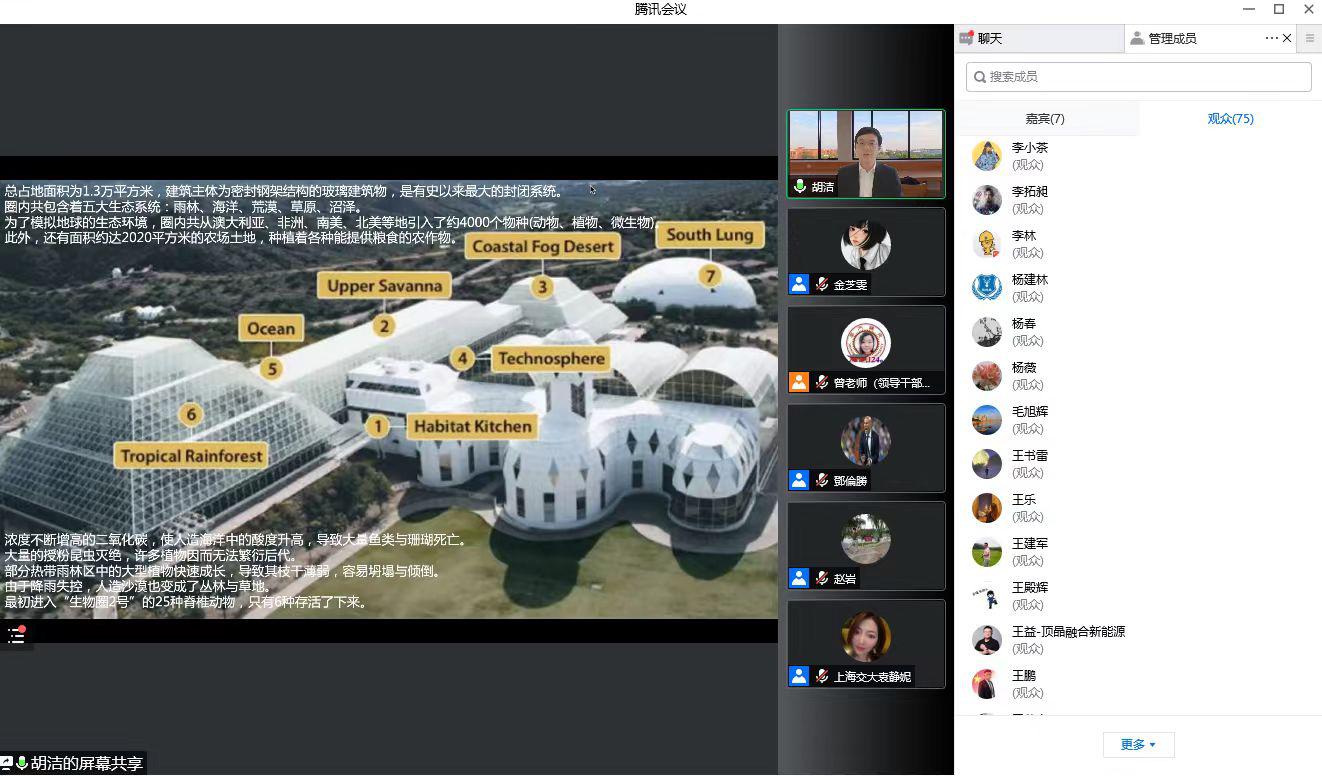Viewport: 1322px width, 776px height.
Task: Toggle the muted mic for 金芝雯
Action: click(821, 284)
